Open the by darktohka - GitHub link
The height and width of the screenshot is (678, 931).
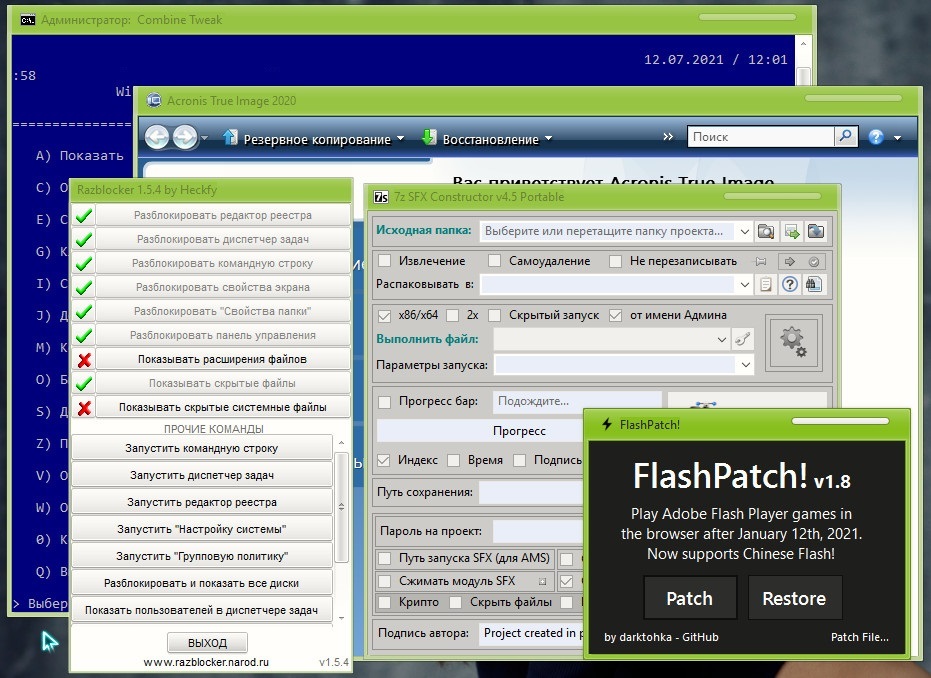(x=661, y=637)
